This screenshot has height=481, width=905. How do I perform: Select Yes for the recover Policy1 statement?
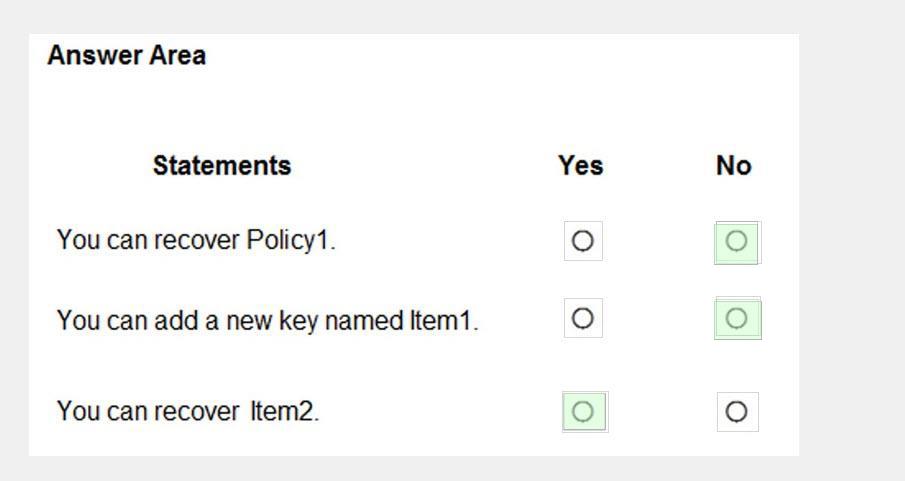pyautogui.click(x=583, y=241)
